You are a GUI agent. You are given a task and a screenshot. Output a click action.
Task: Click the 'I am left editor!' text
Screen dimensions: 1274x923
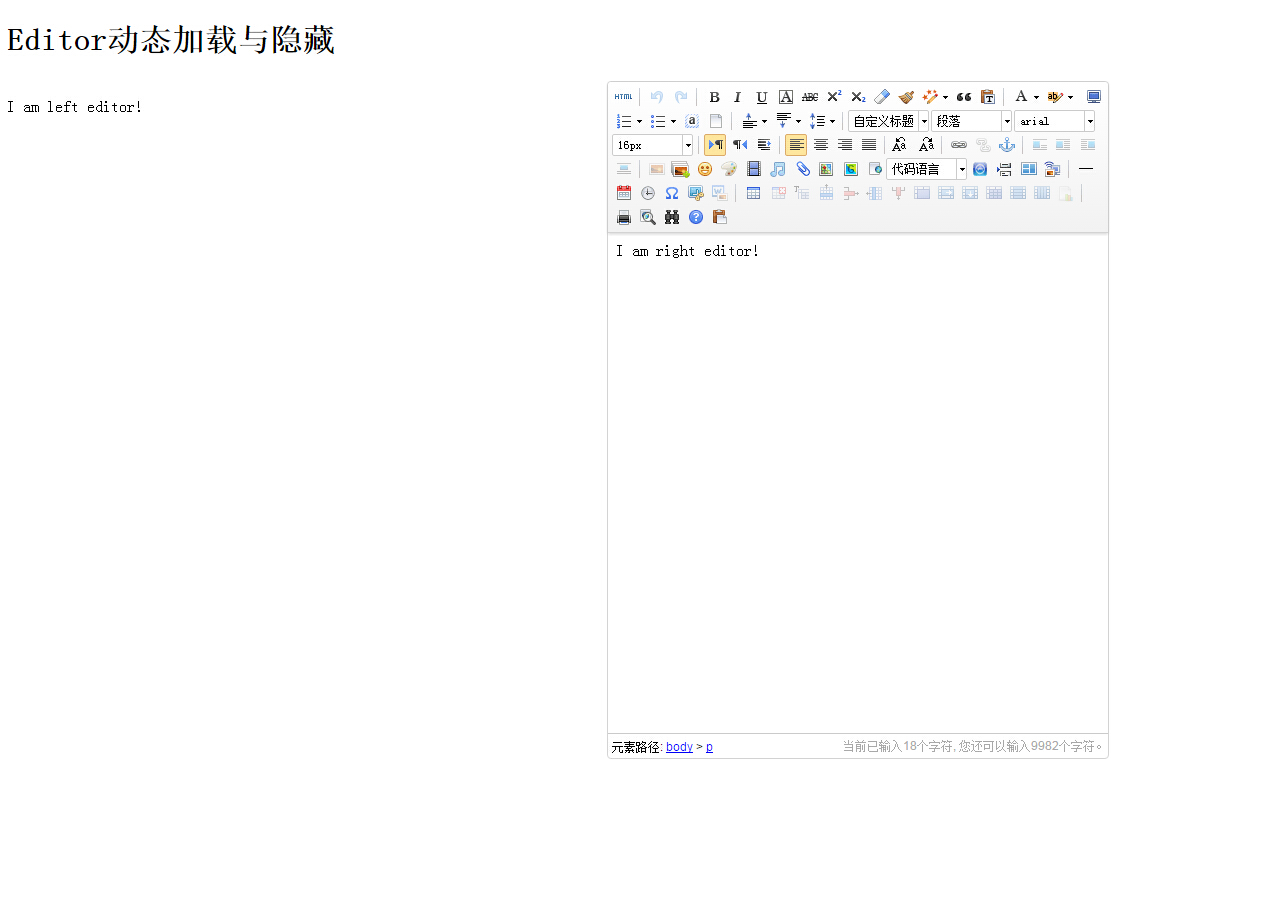click(x=75, y=107)
